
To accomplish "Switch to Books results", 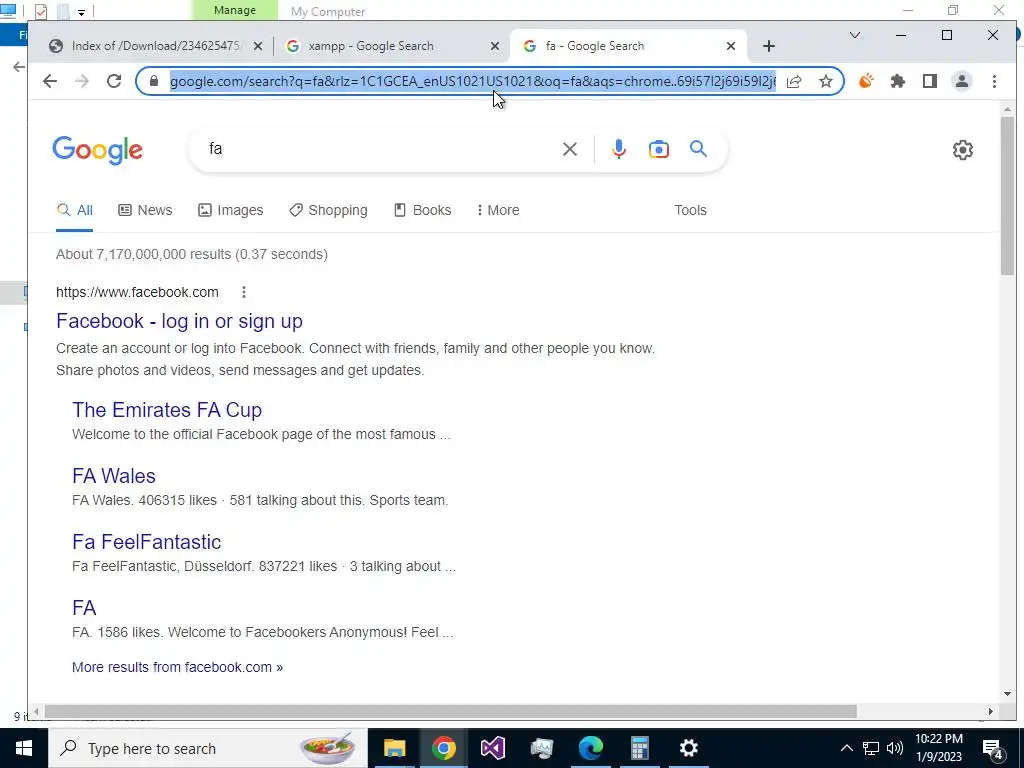I will click(x=423, y=210).
